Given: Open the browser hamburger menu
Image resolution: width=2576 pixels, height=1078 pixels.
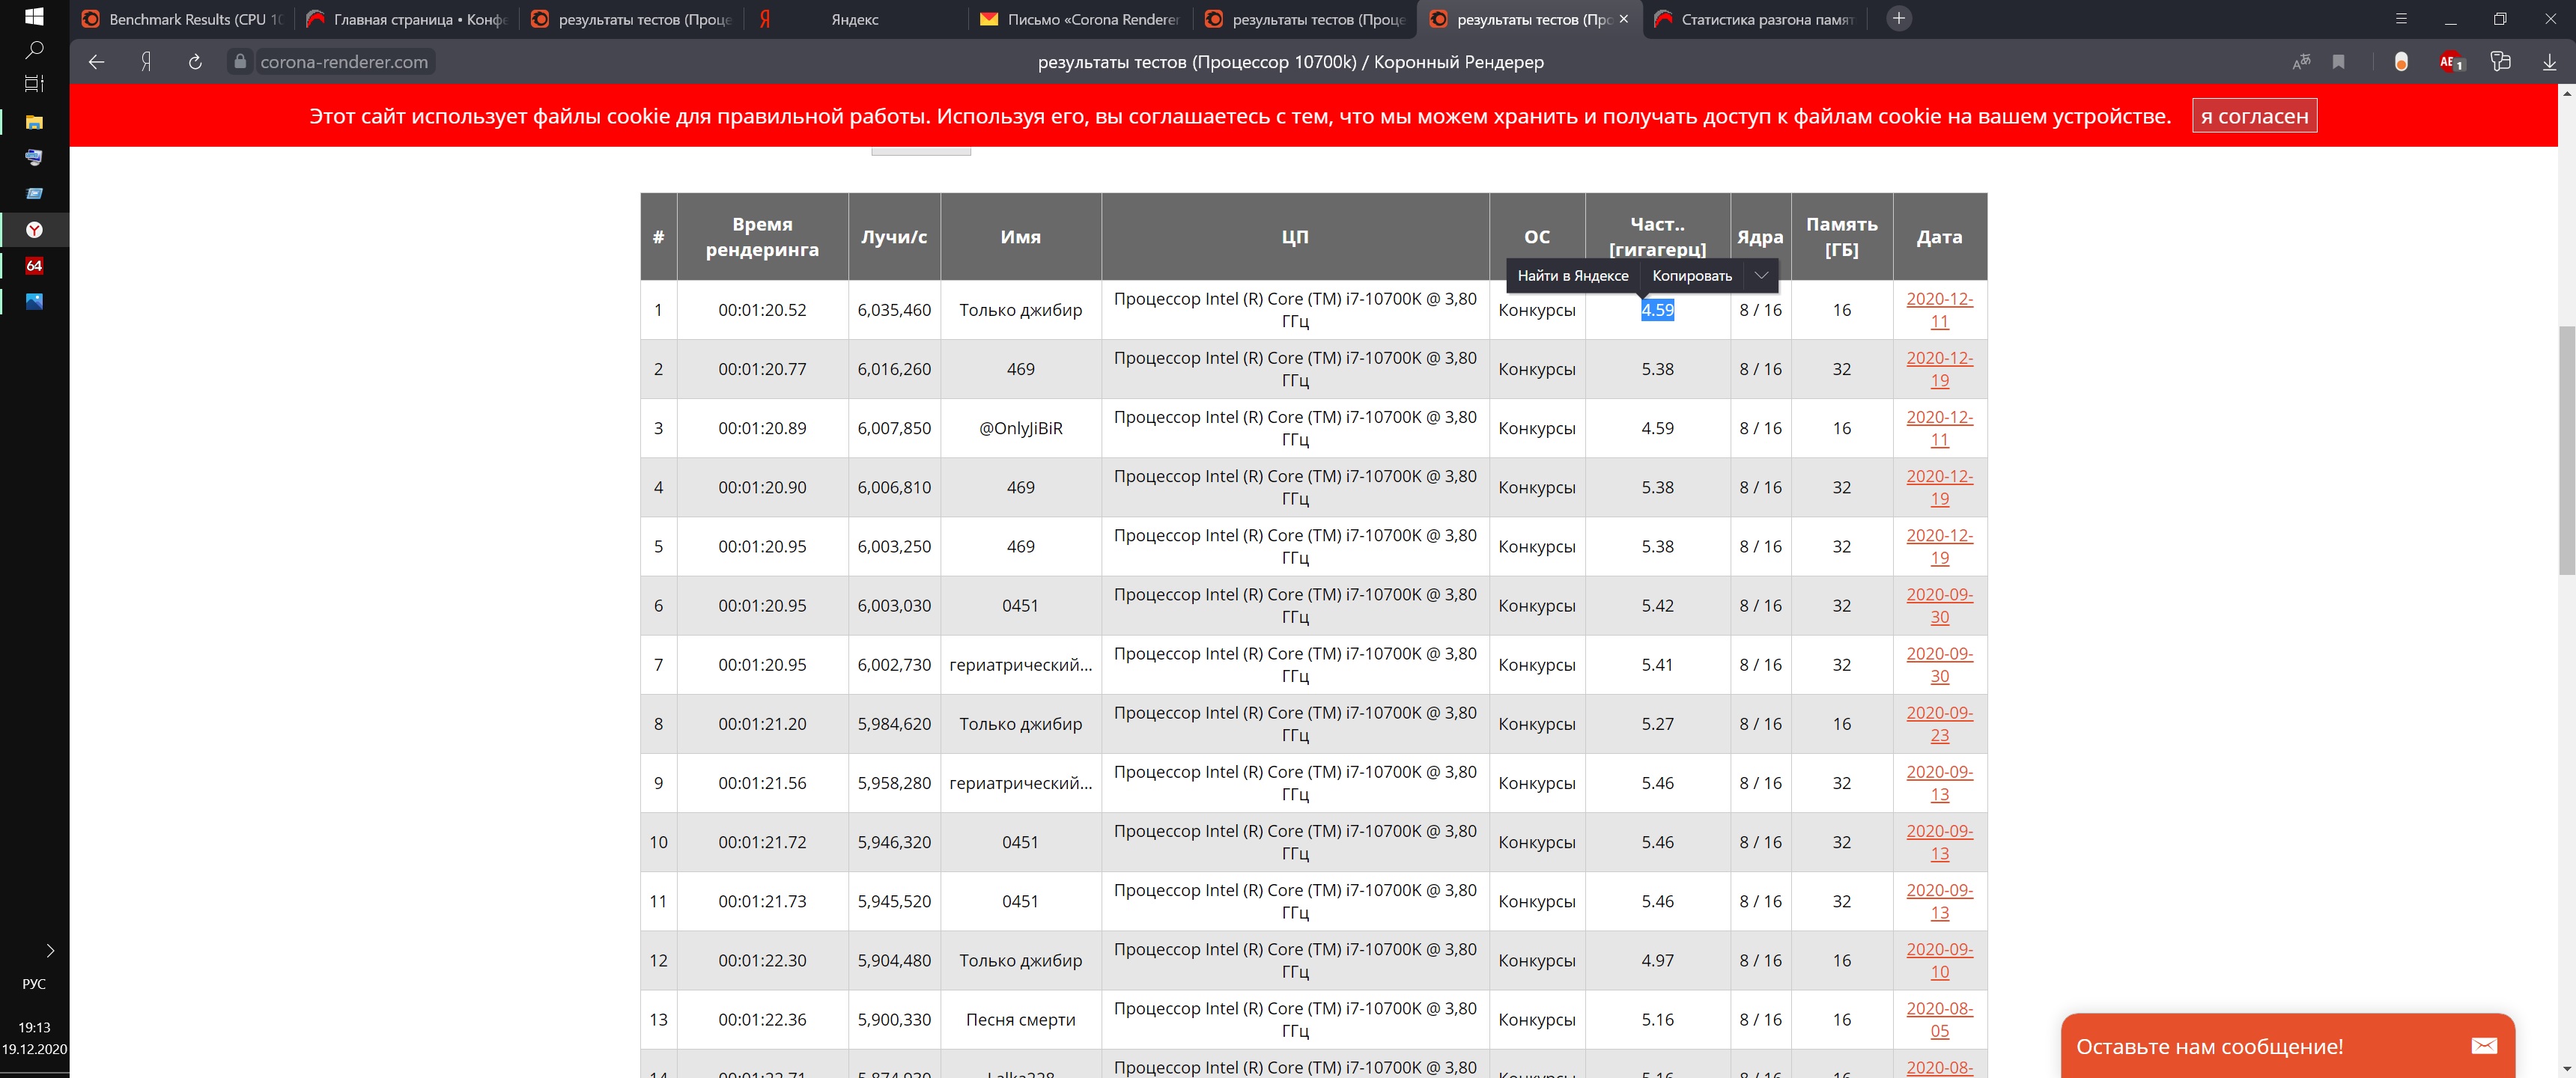Looking at the screenshot, I should click(x=2401, y=19).
